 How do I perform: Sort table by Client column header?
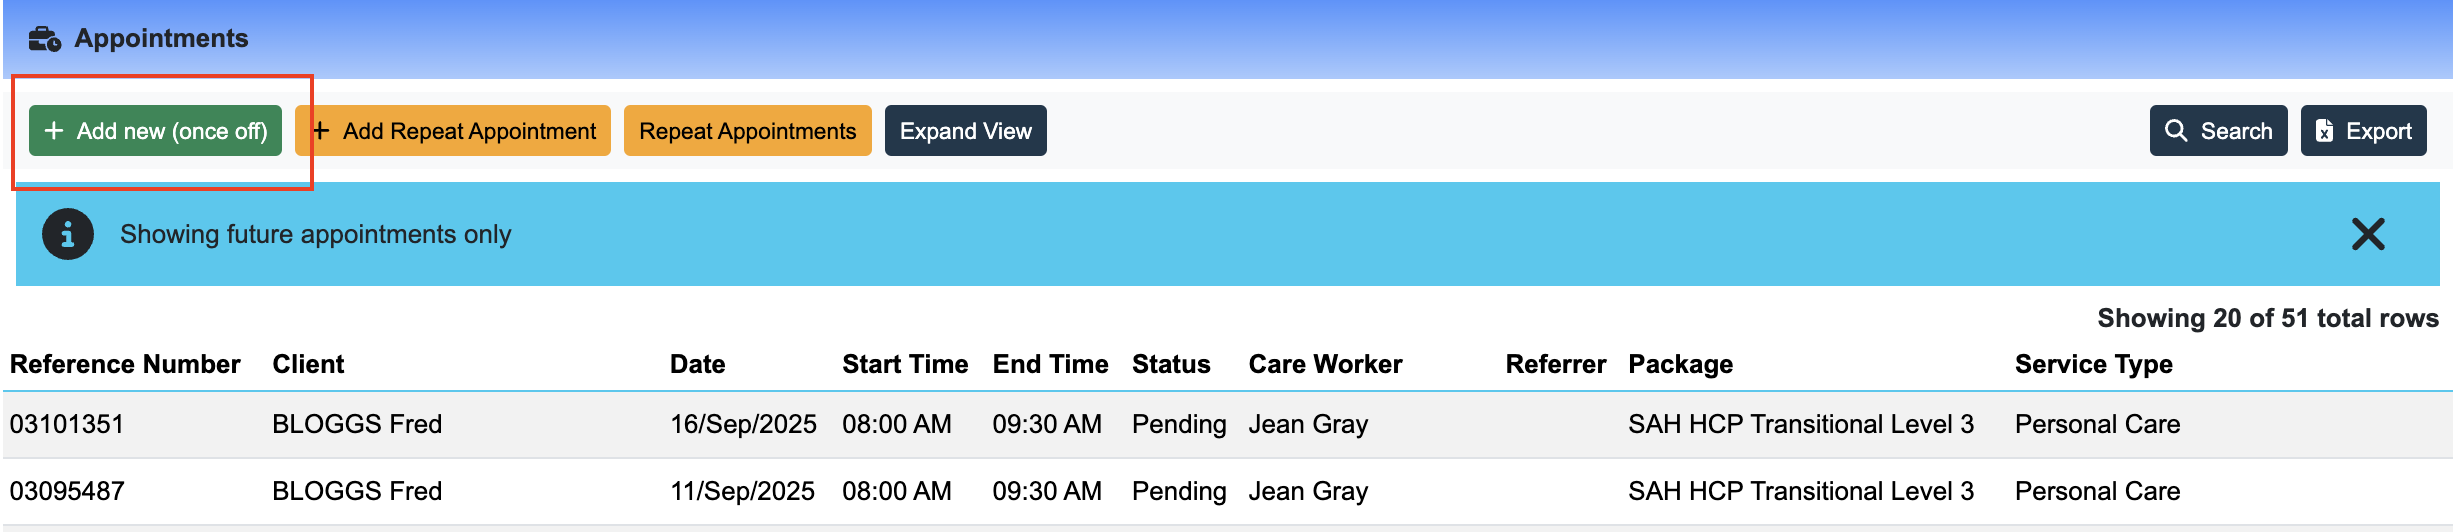[x=308, y=364]
